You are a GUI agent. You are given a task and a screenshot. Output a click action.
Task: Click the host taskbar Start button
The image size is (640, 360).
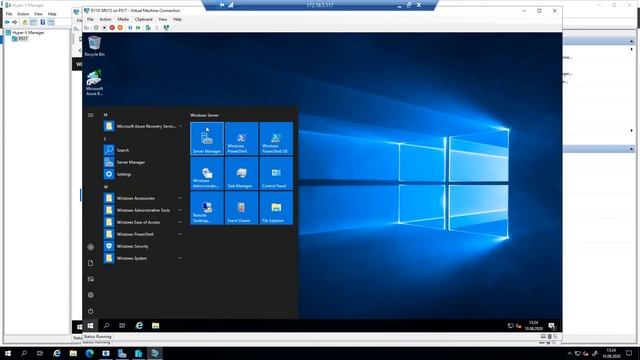(x=8, y=353)
